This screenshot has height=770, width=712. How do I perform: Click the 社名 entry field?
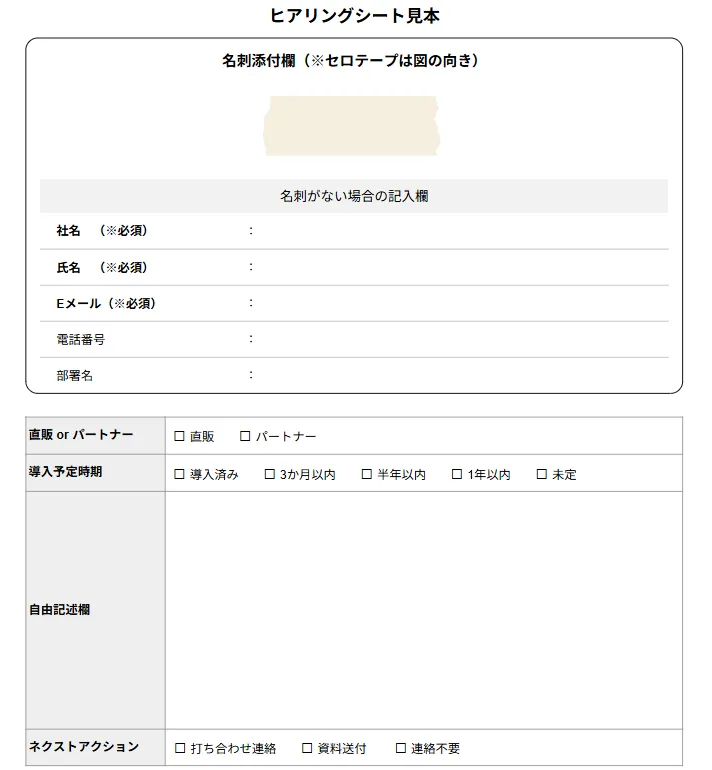460,231
